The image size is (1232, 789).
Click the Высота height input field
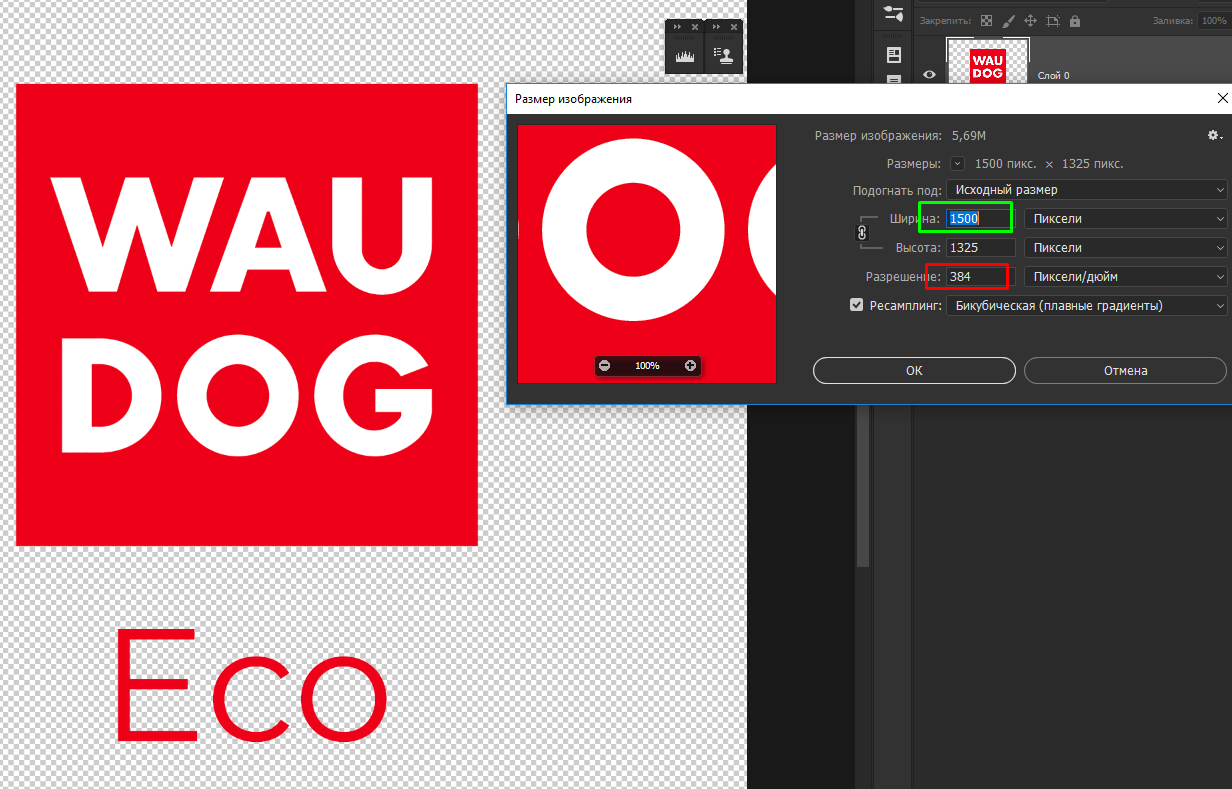(x=980, y=247)
